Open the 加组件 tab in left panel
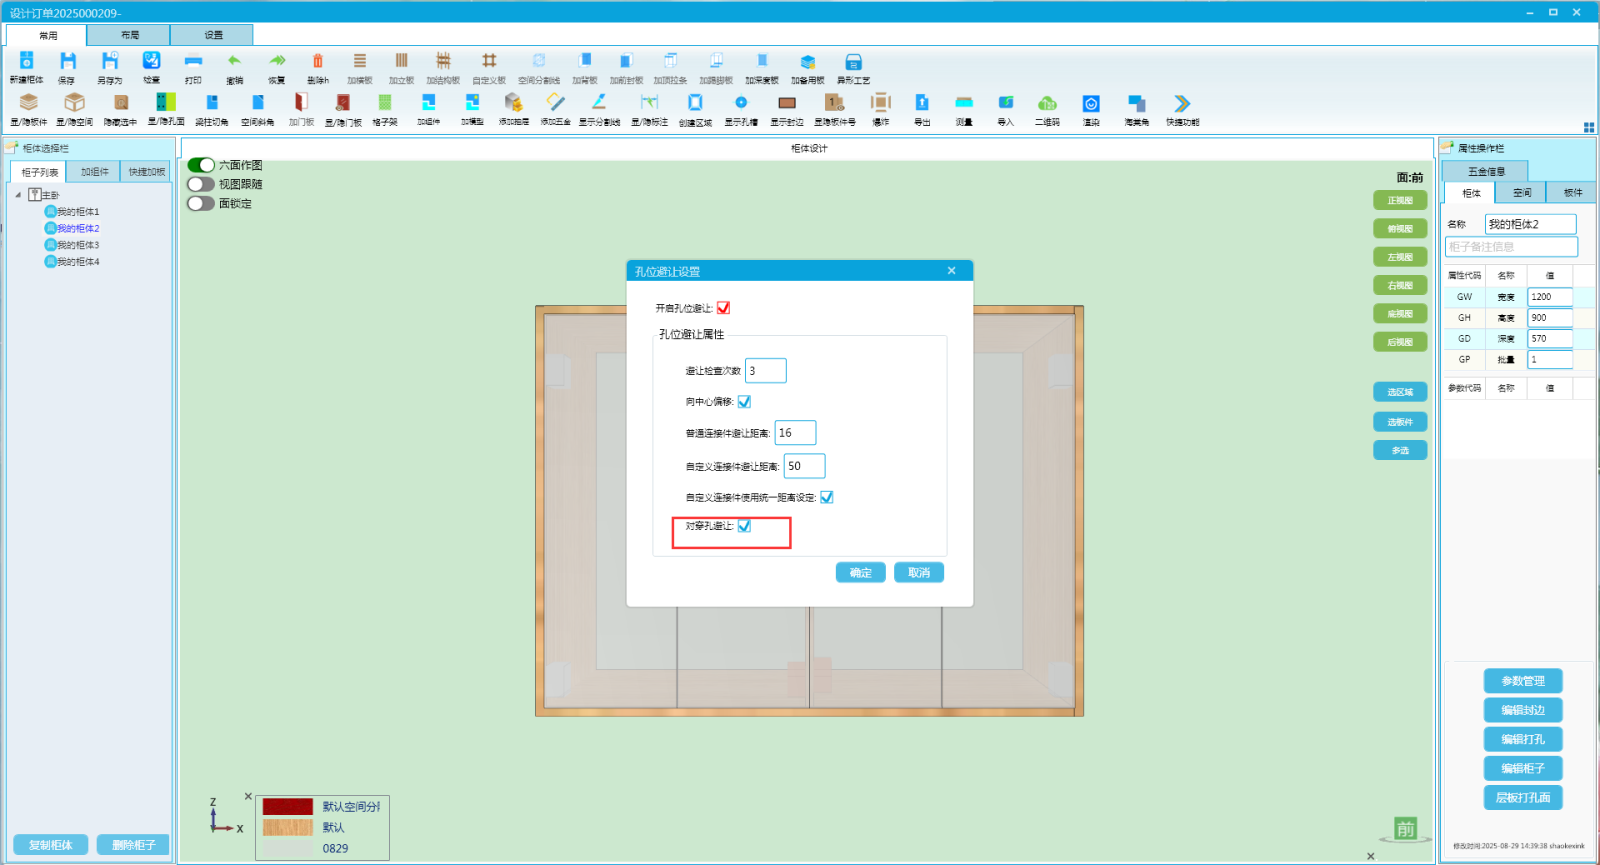 pyautogui.click(x=94, y=172)
